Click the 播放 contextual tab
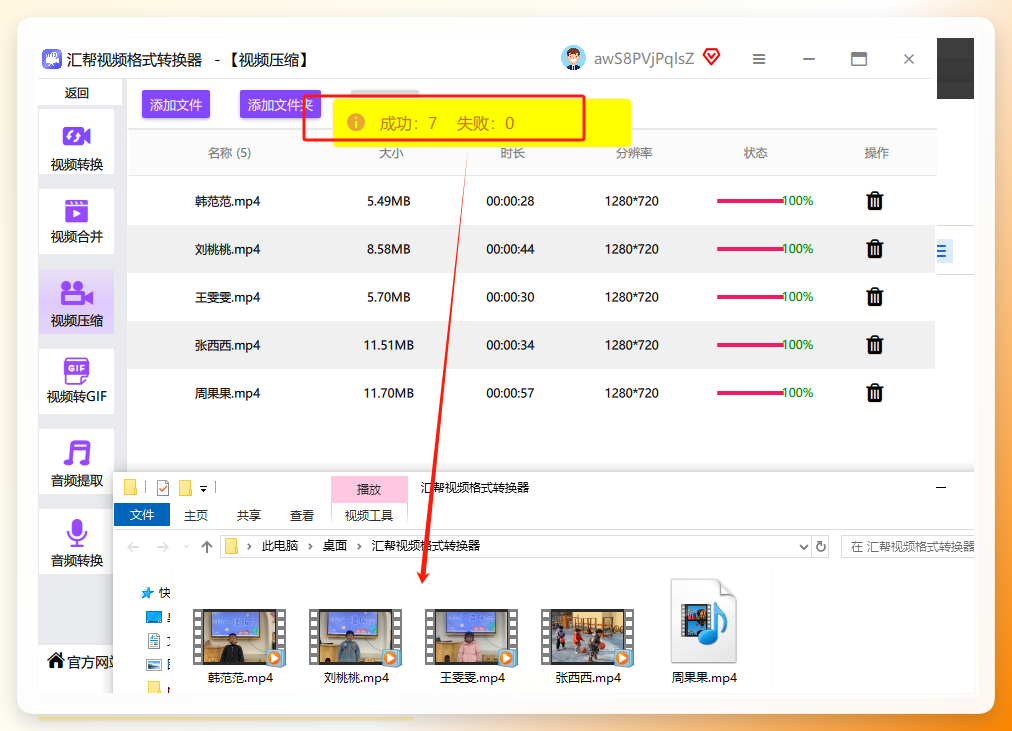The width and height of the screenshot is (1012, 731). click(x=369, y=489)
